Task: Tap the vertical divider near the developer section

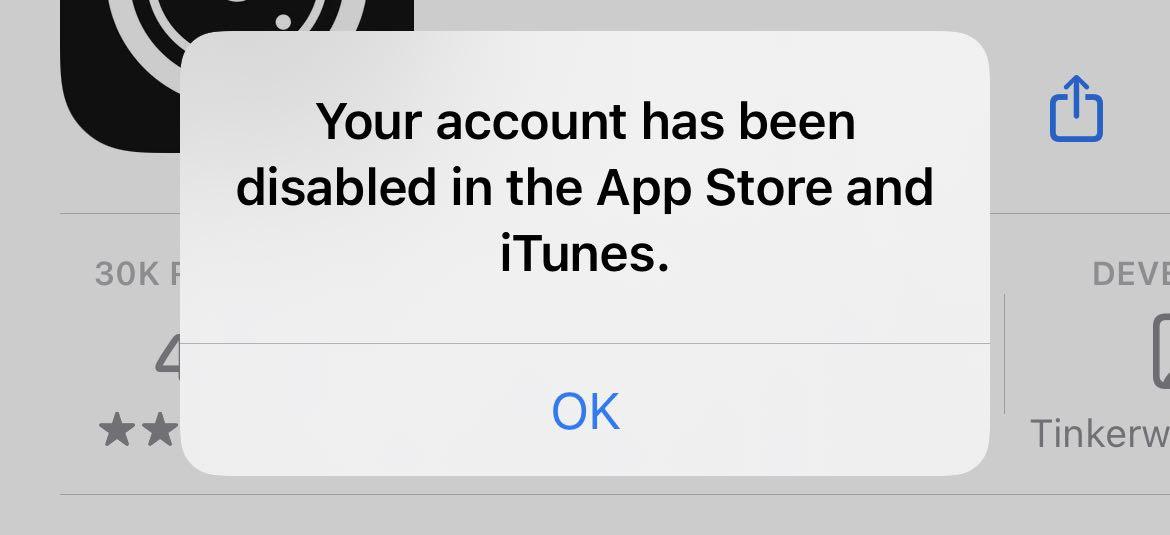Action: 1004,353
